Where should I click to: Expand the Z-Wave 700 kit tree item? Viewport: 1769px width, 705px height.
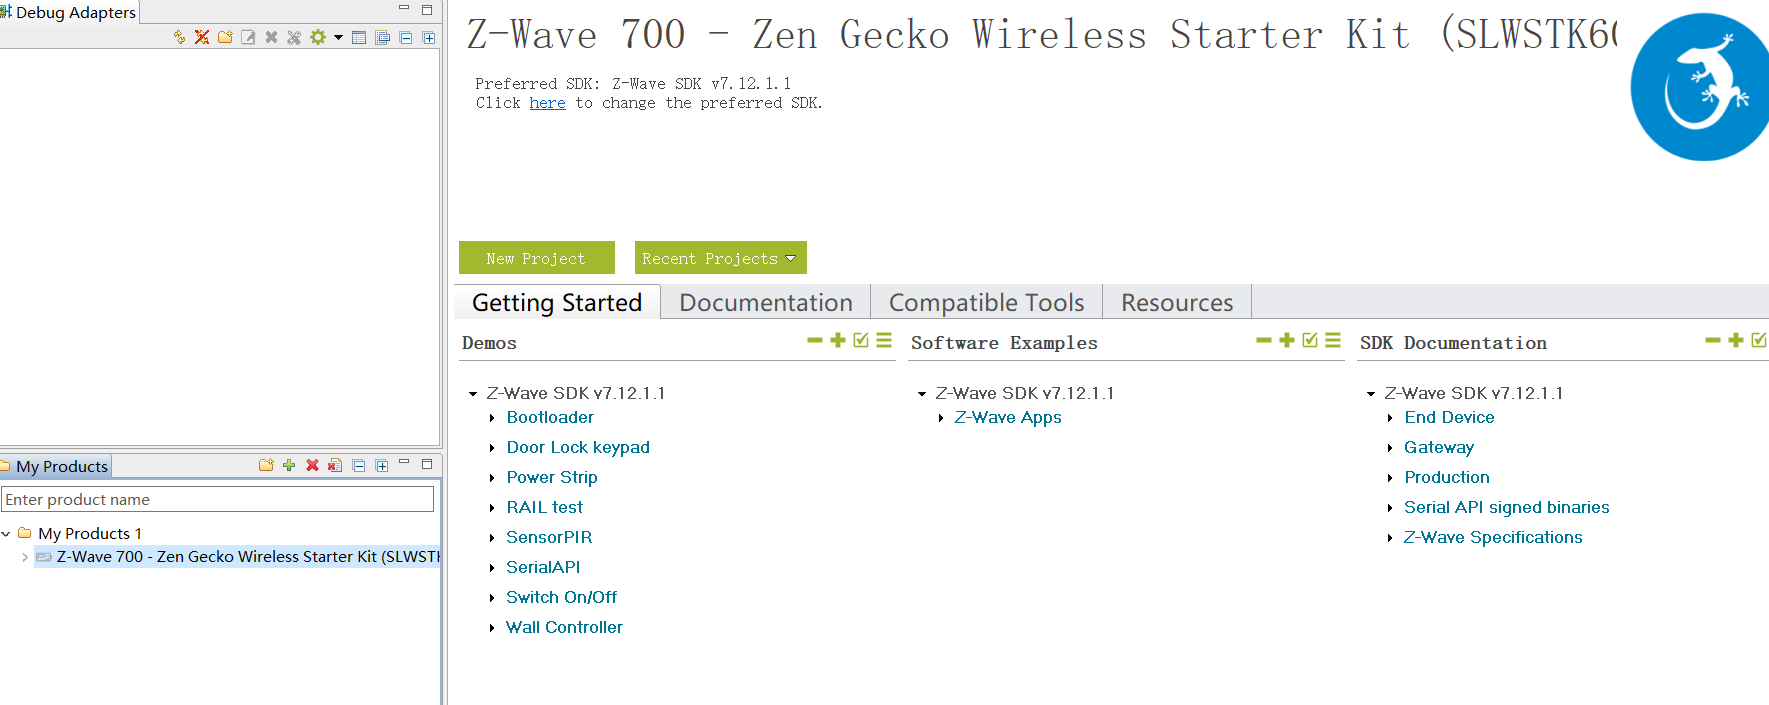[x=24, y=557]
